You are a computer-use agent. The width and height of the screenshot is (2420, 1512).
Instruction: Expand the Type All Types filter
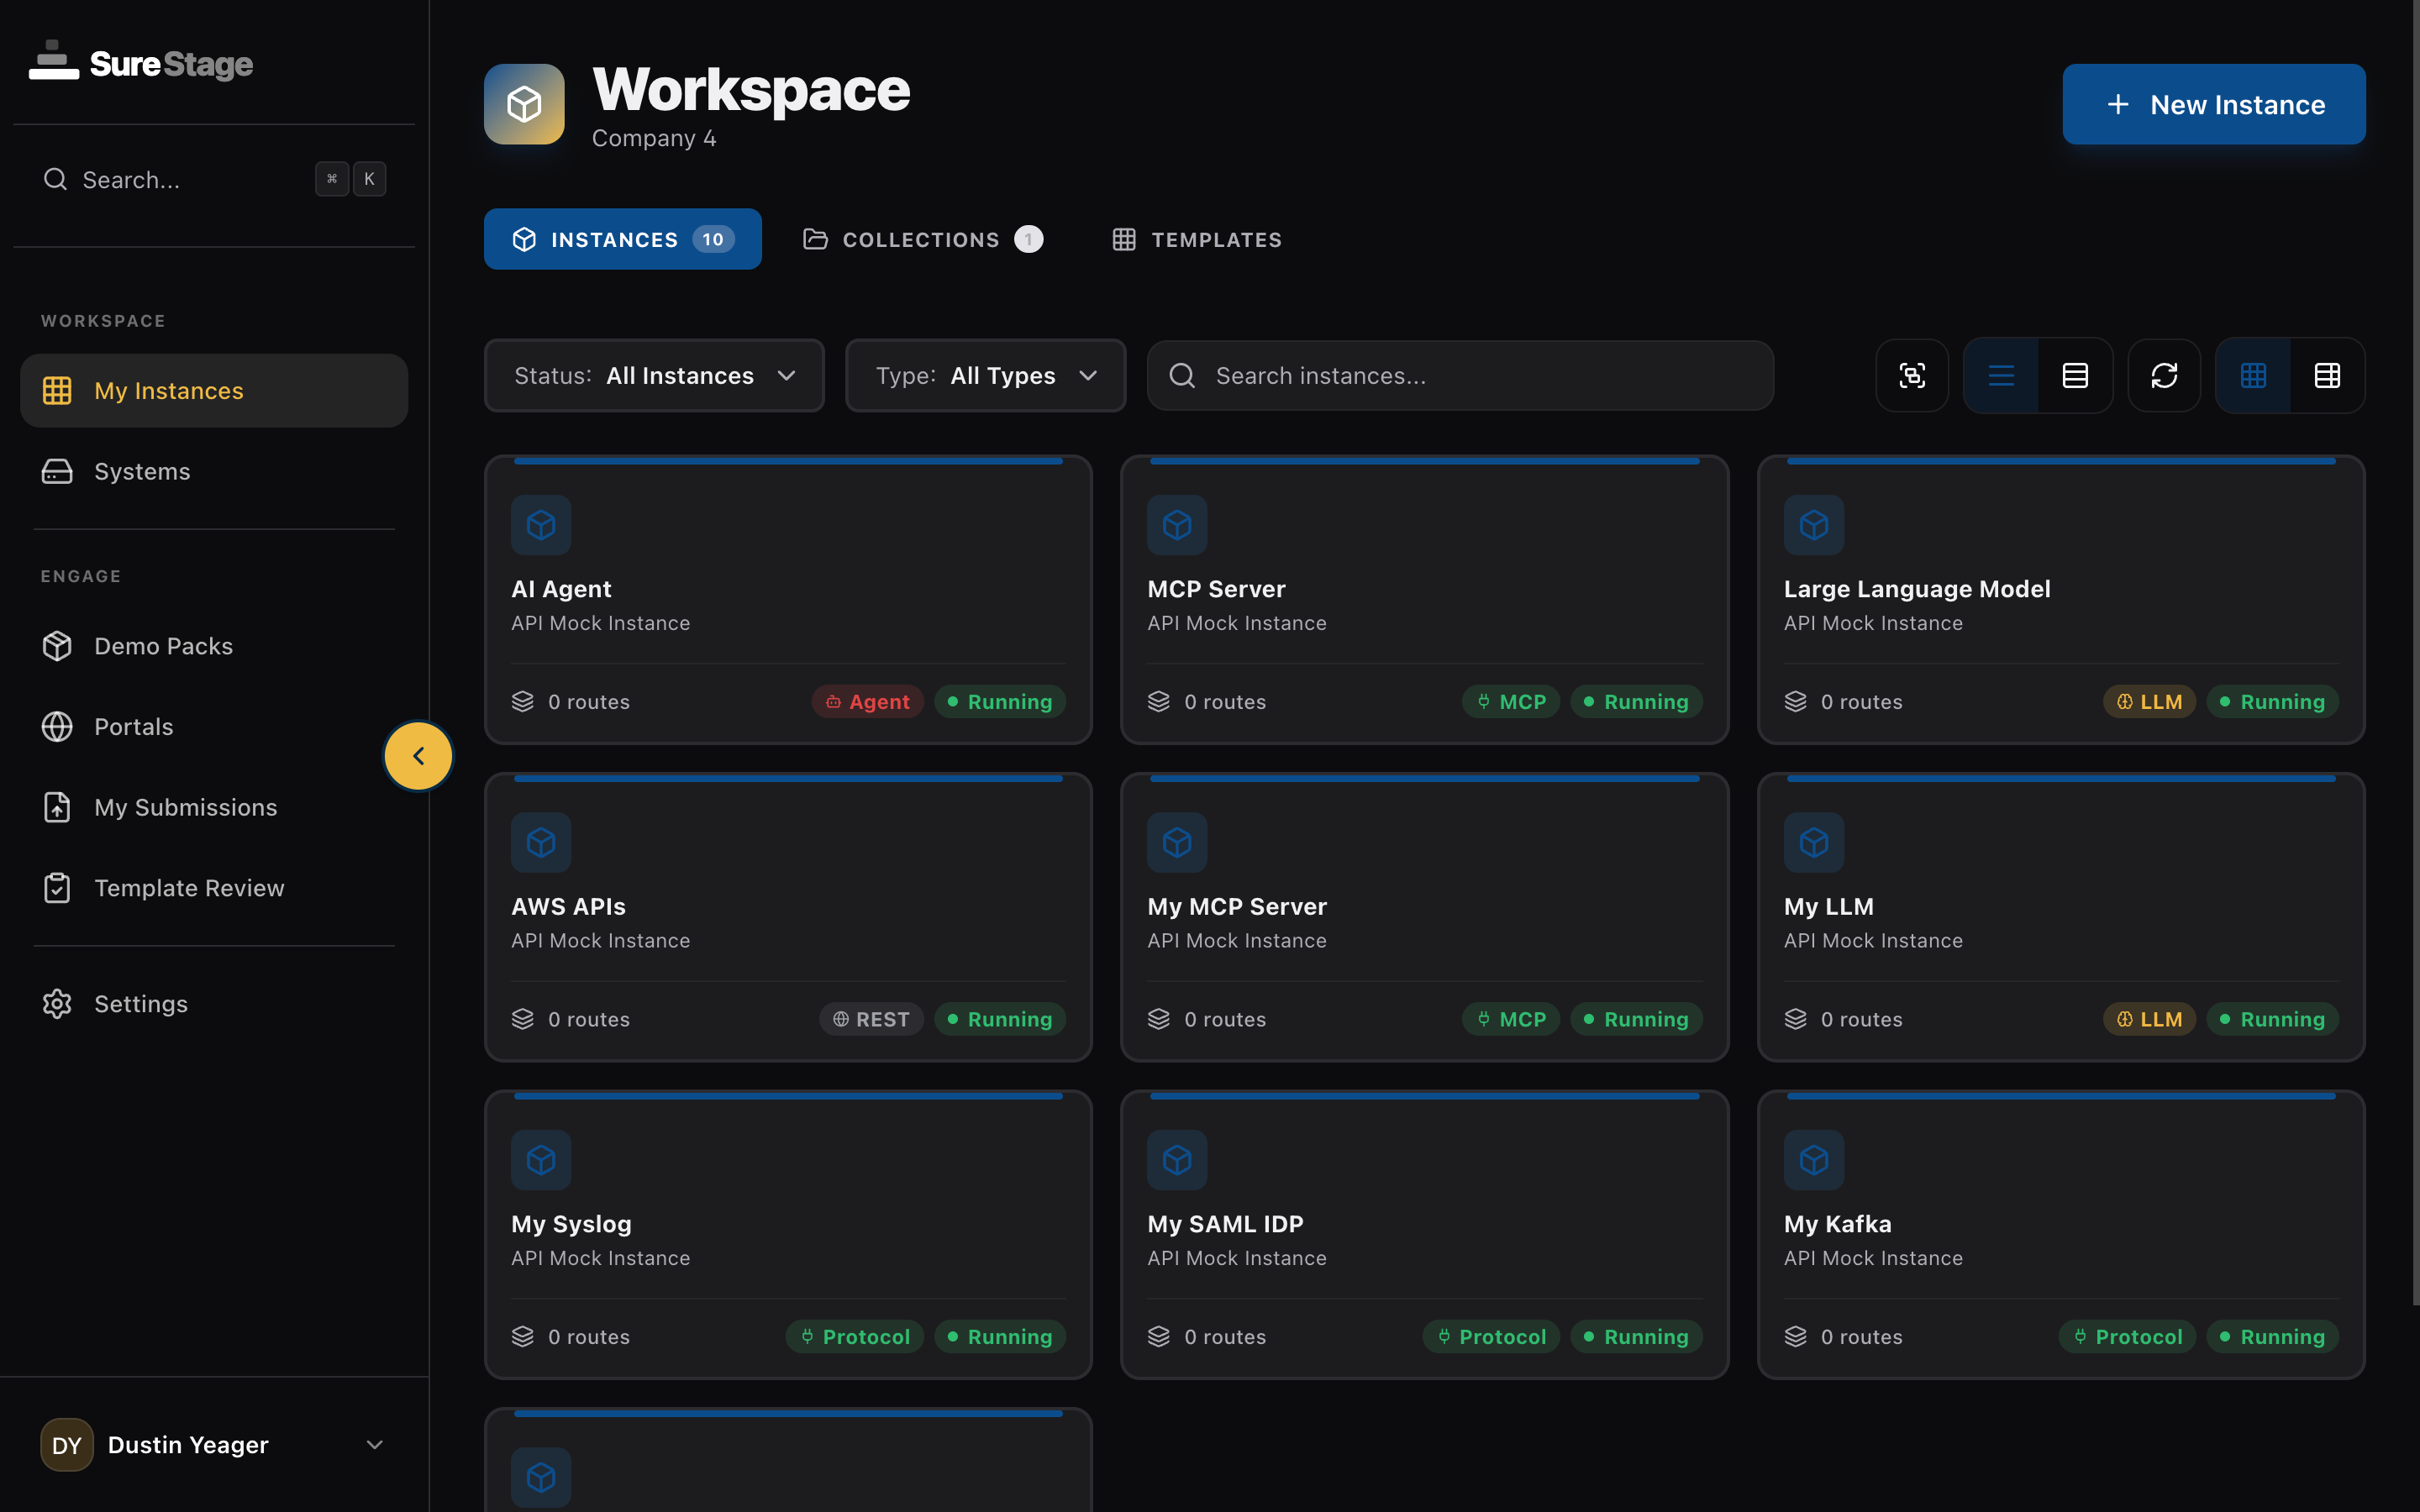[x=985, y=375]
